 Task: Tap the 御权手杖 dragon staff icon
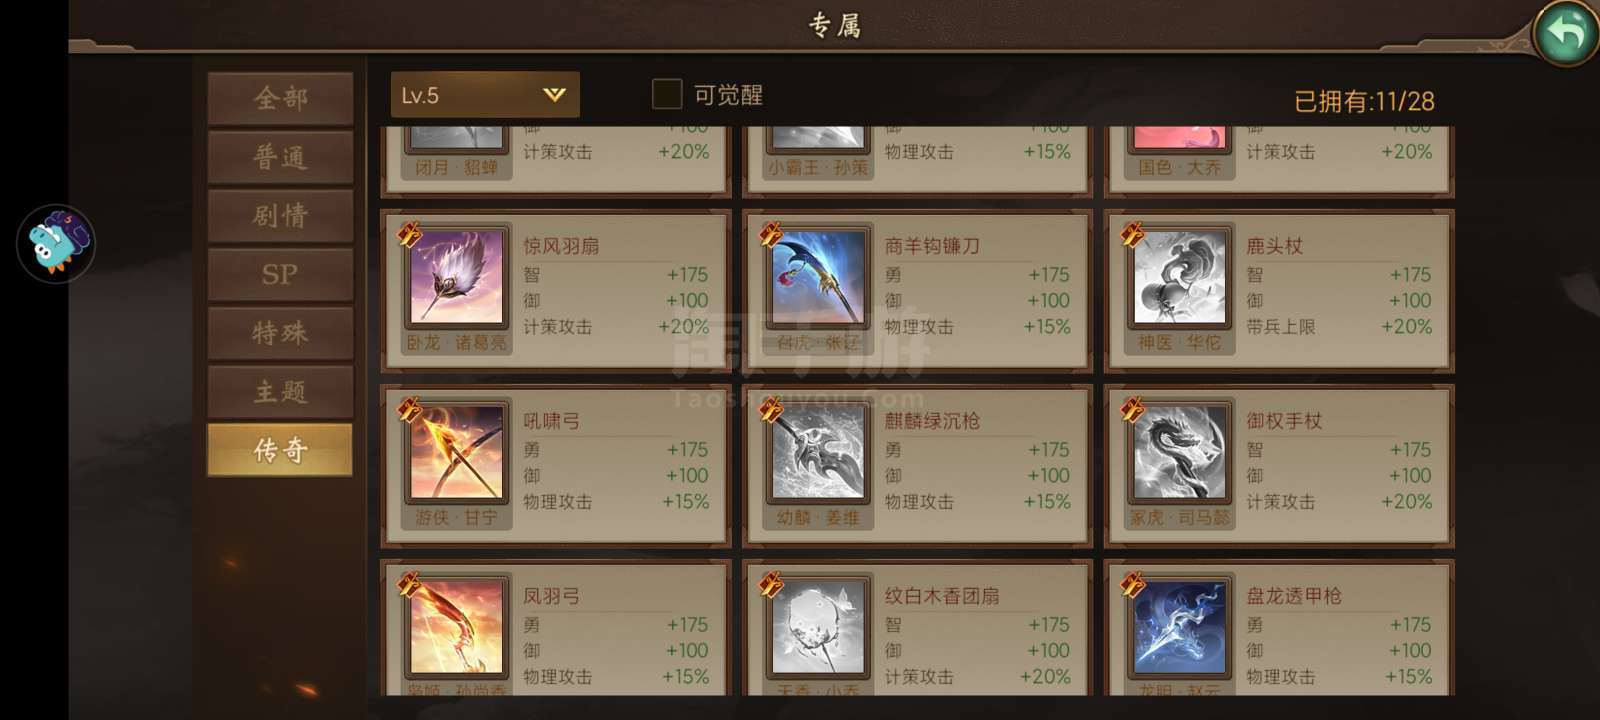coord(1179,452)
